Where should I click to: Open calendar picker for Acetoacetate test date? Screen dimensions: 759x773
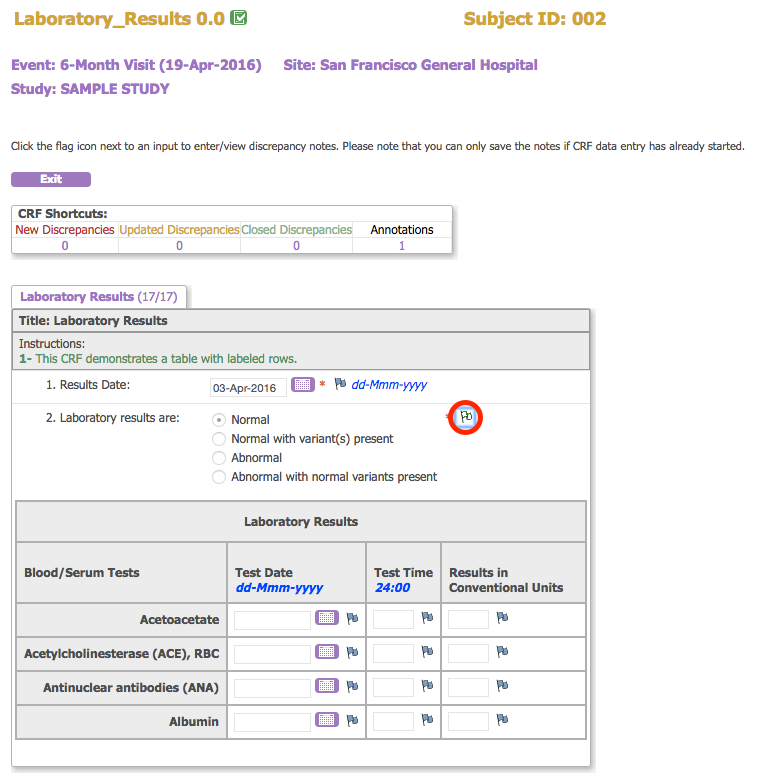(327, 619)
